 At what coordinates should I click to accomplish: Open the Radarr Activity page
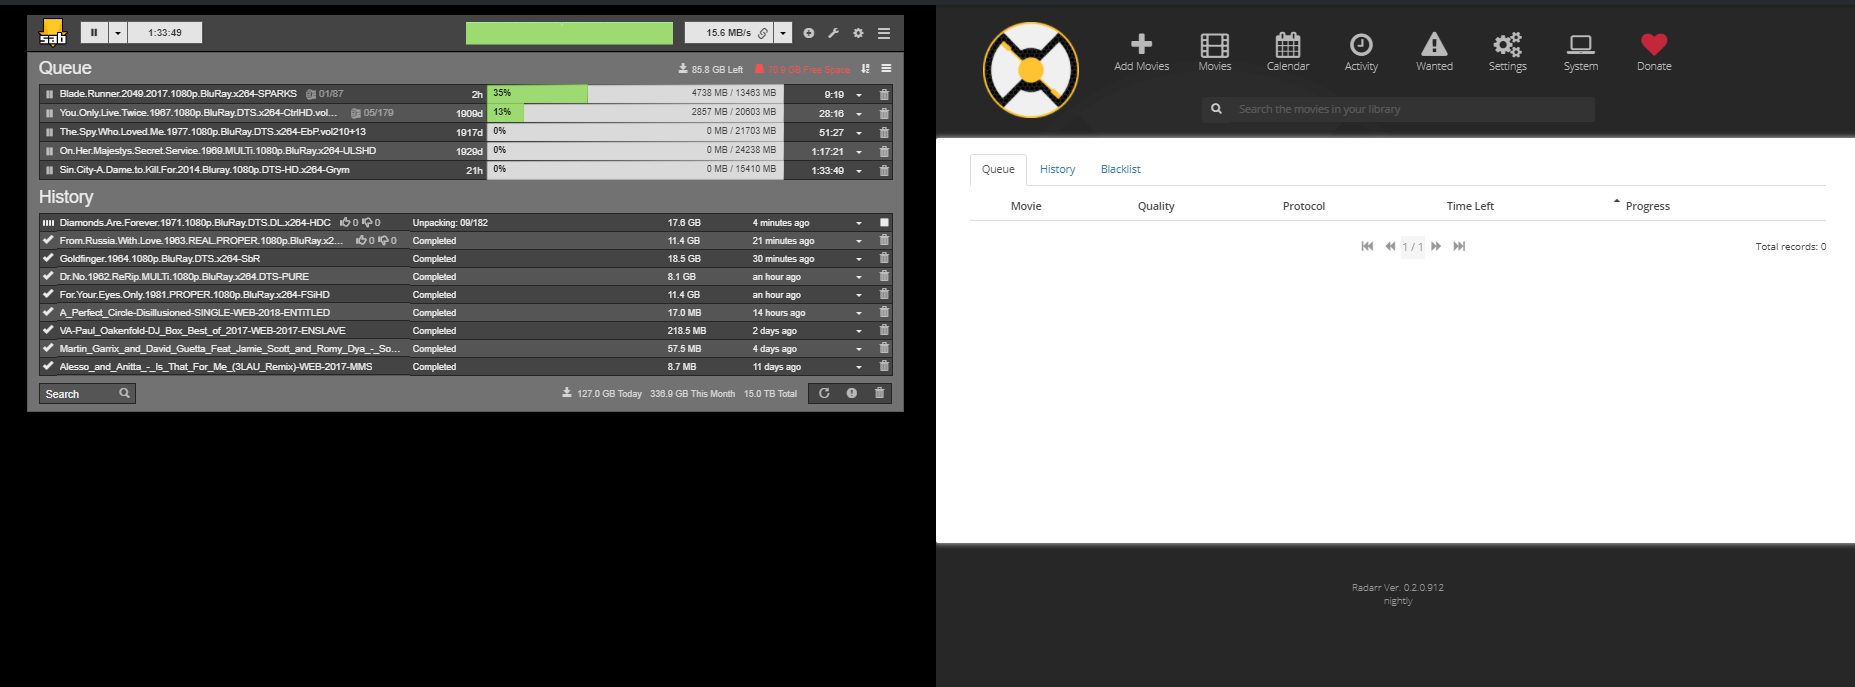[x=1361, y=52]
